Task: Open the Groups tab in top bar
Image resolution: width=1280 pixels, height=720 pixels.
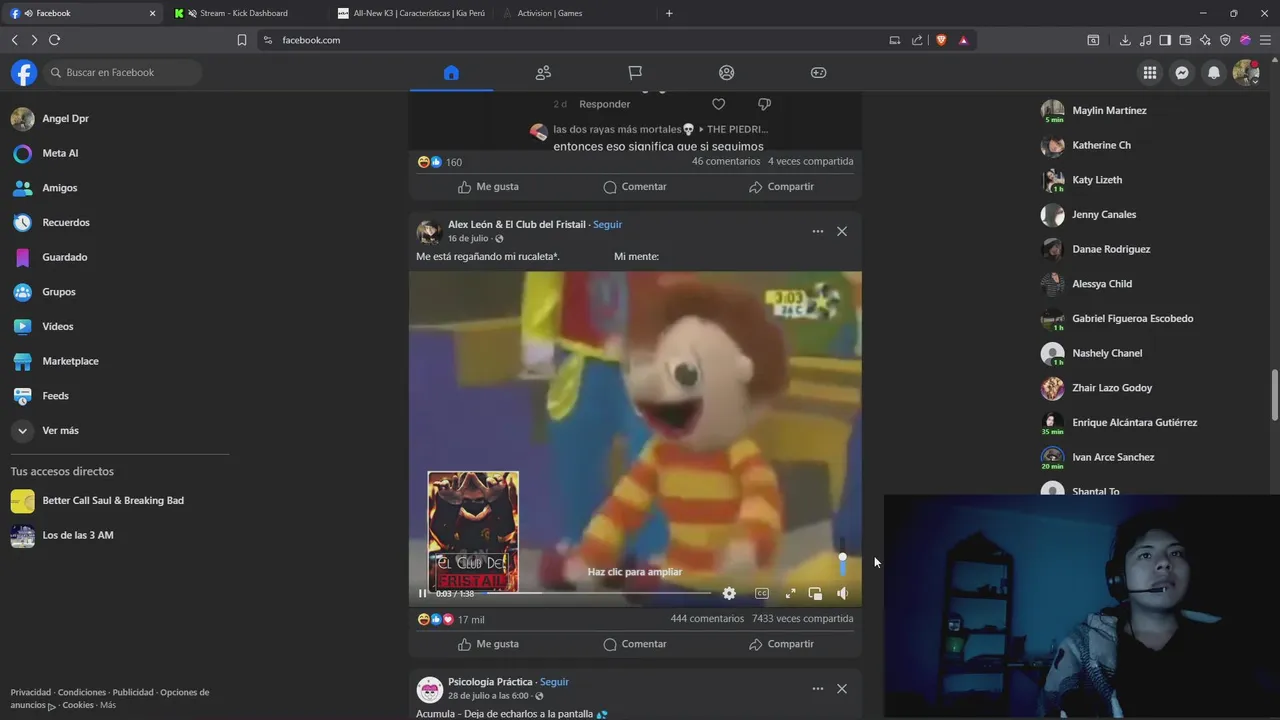Action: 727,73
